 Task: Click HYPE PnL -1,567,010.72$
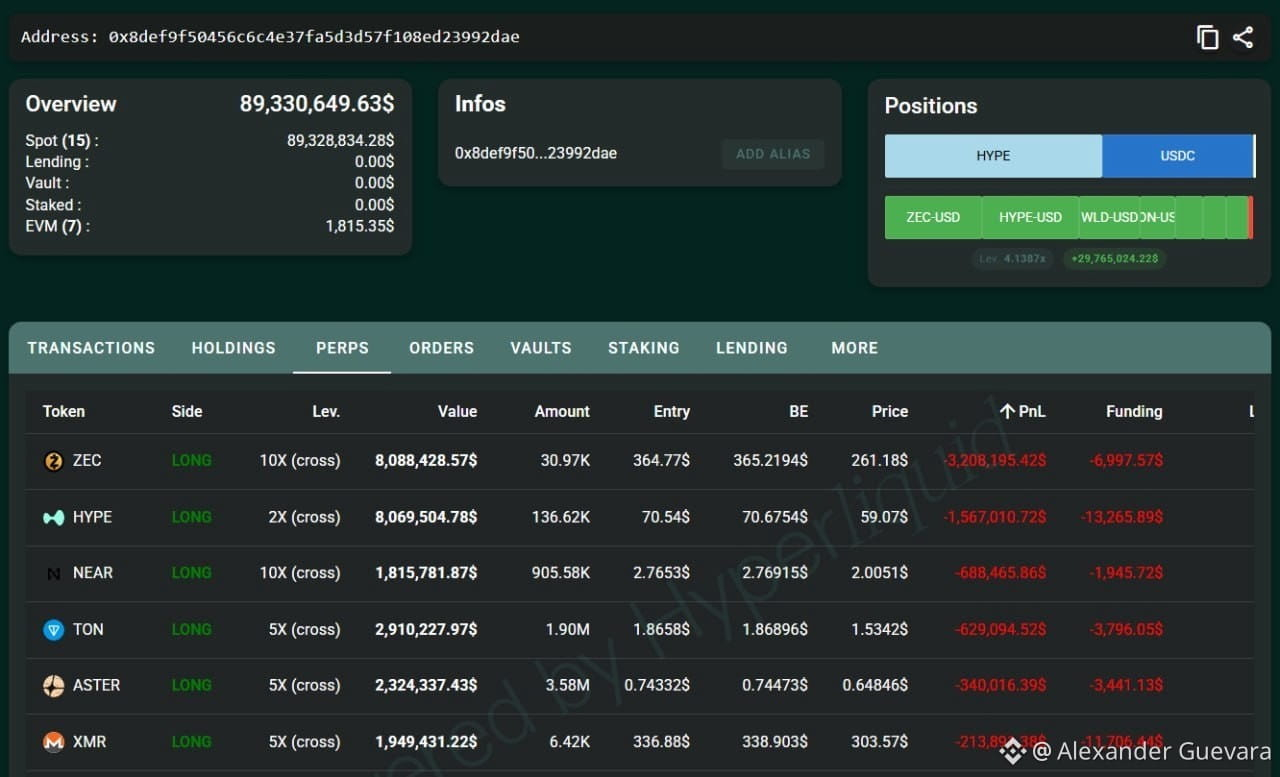pyautogui.click(x=995, y=517)
